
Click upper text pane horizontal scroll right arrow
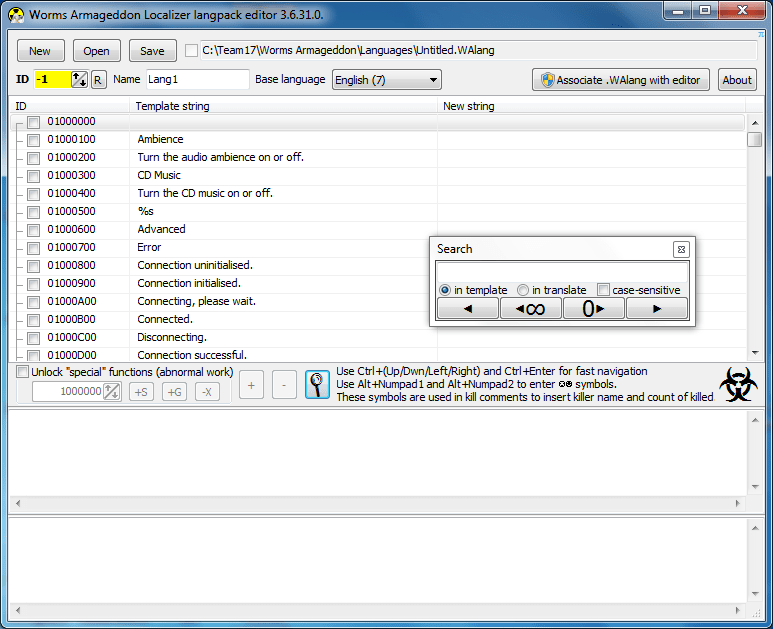point(738,503)
